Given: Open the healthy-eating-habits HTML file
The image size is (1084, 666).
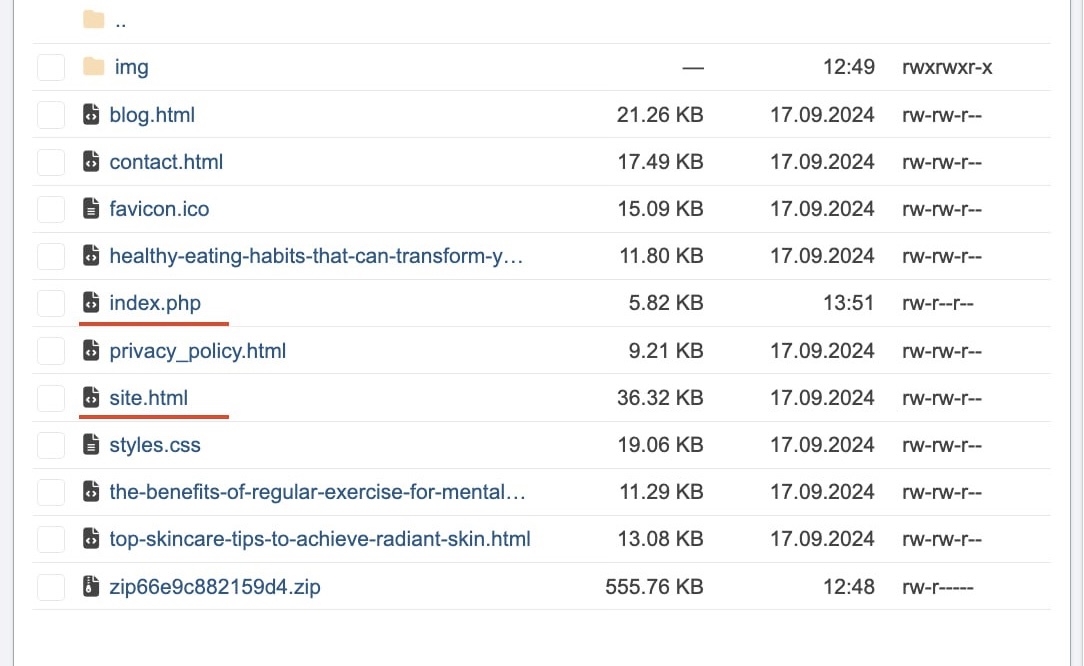Looking at the screenshot, I should coord(316,256).
